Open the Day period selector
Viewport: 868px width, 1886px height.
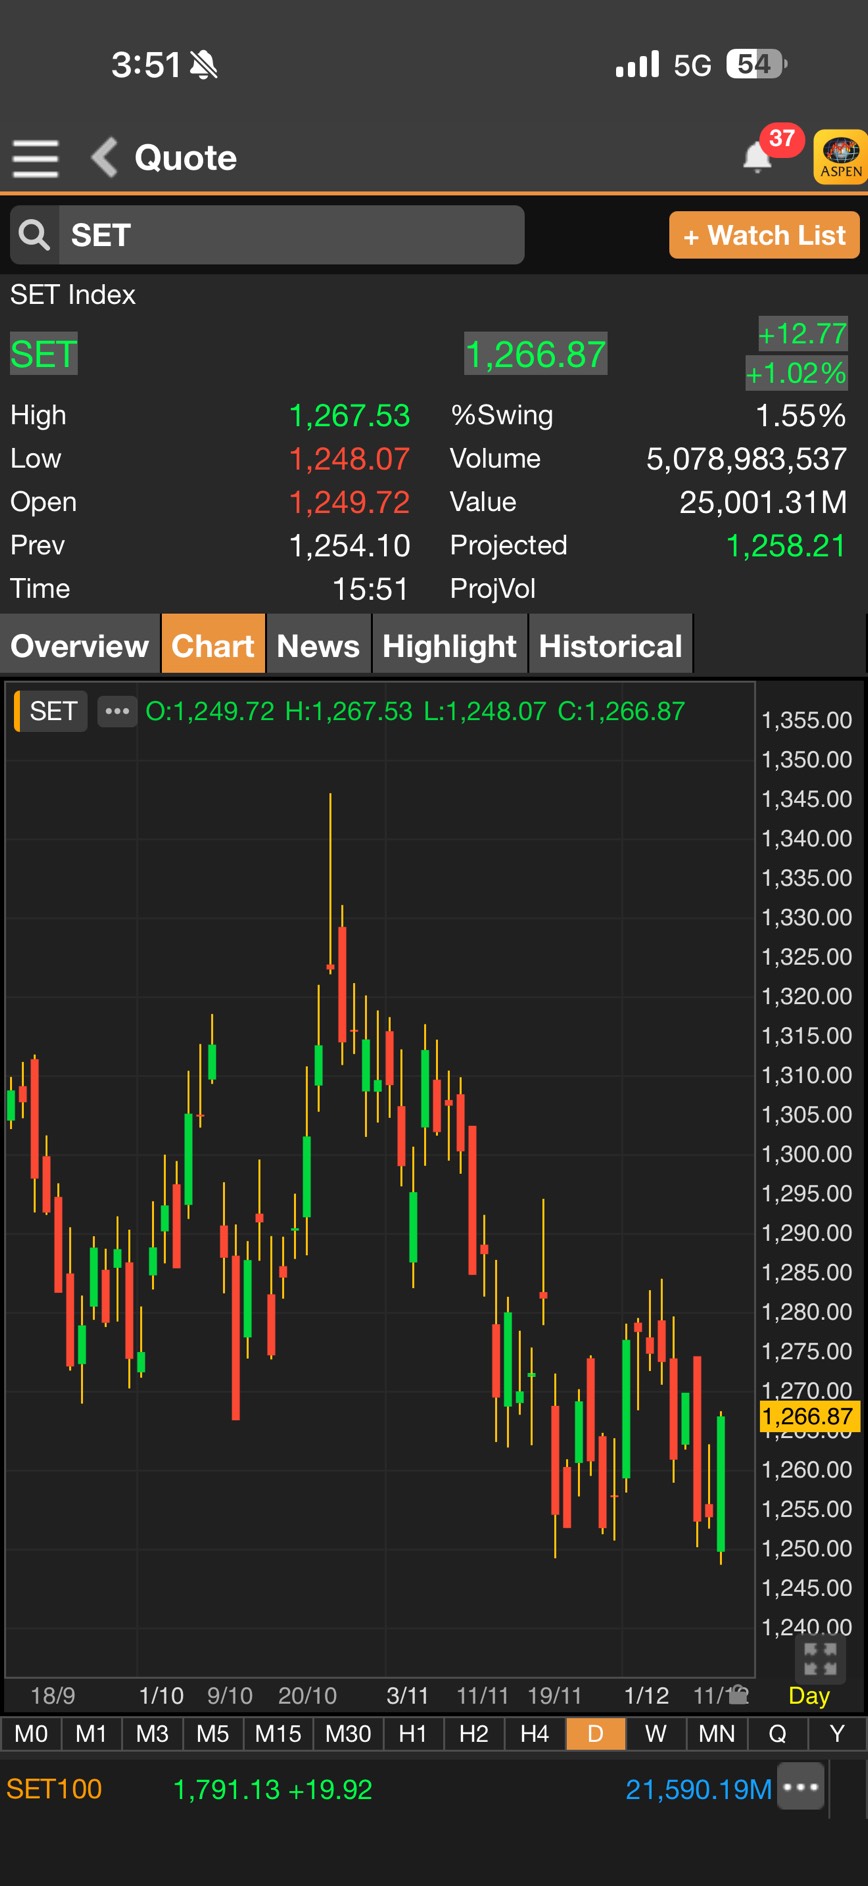pyautogui.click(x=808, y=1695)
